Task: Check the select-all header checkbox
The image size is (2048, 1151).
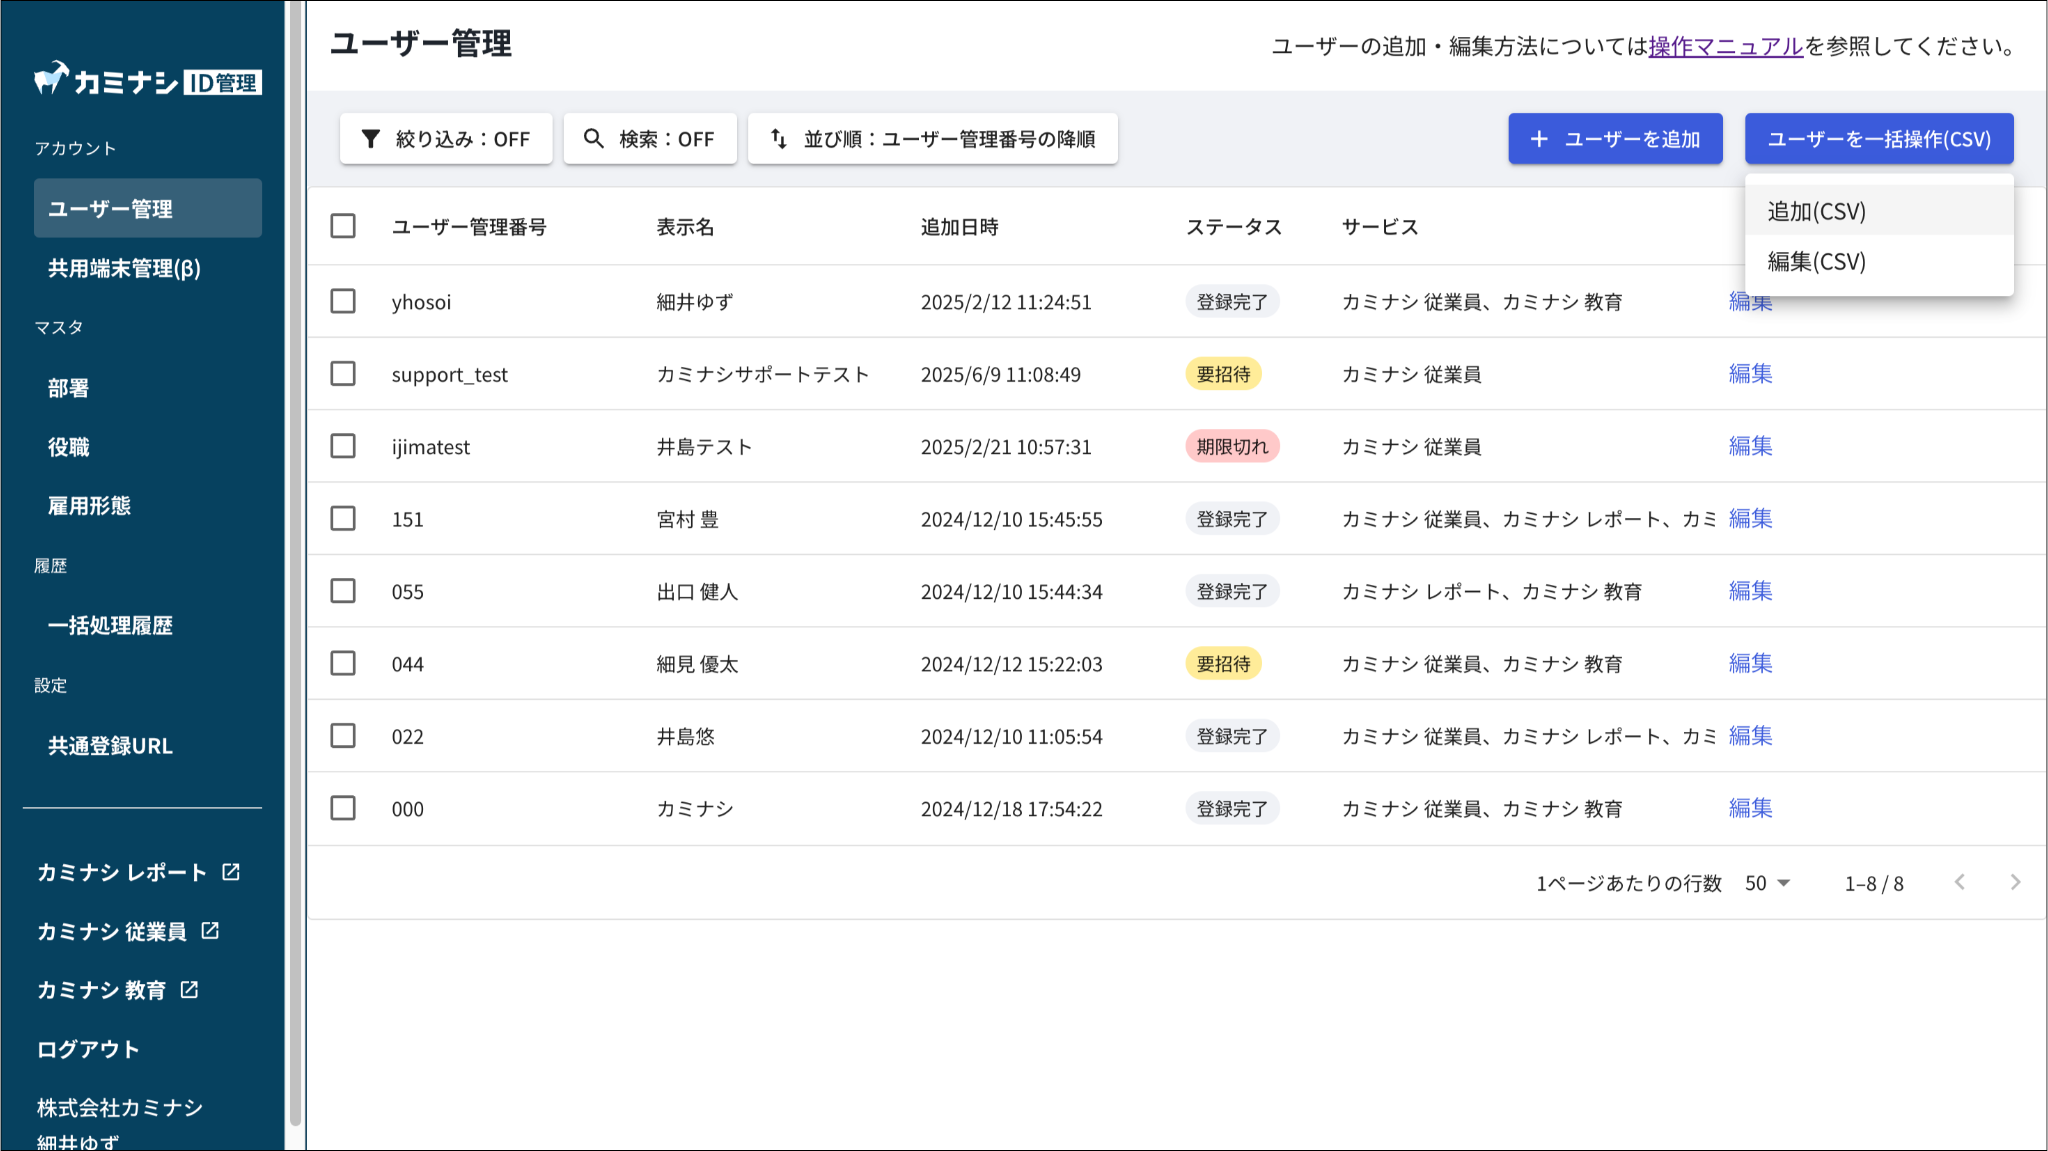Action: pos(343,226)
